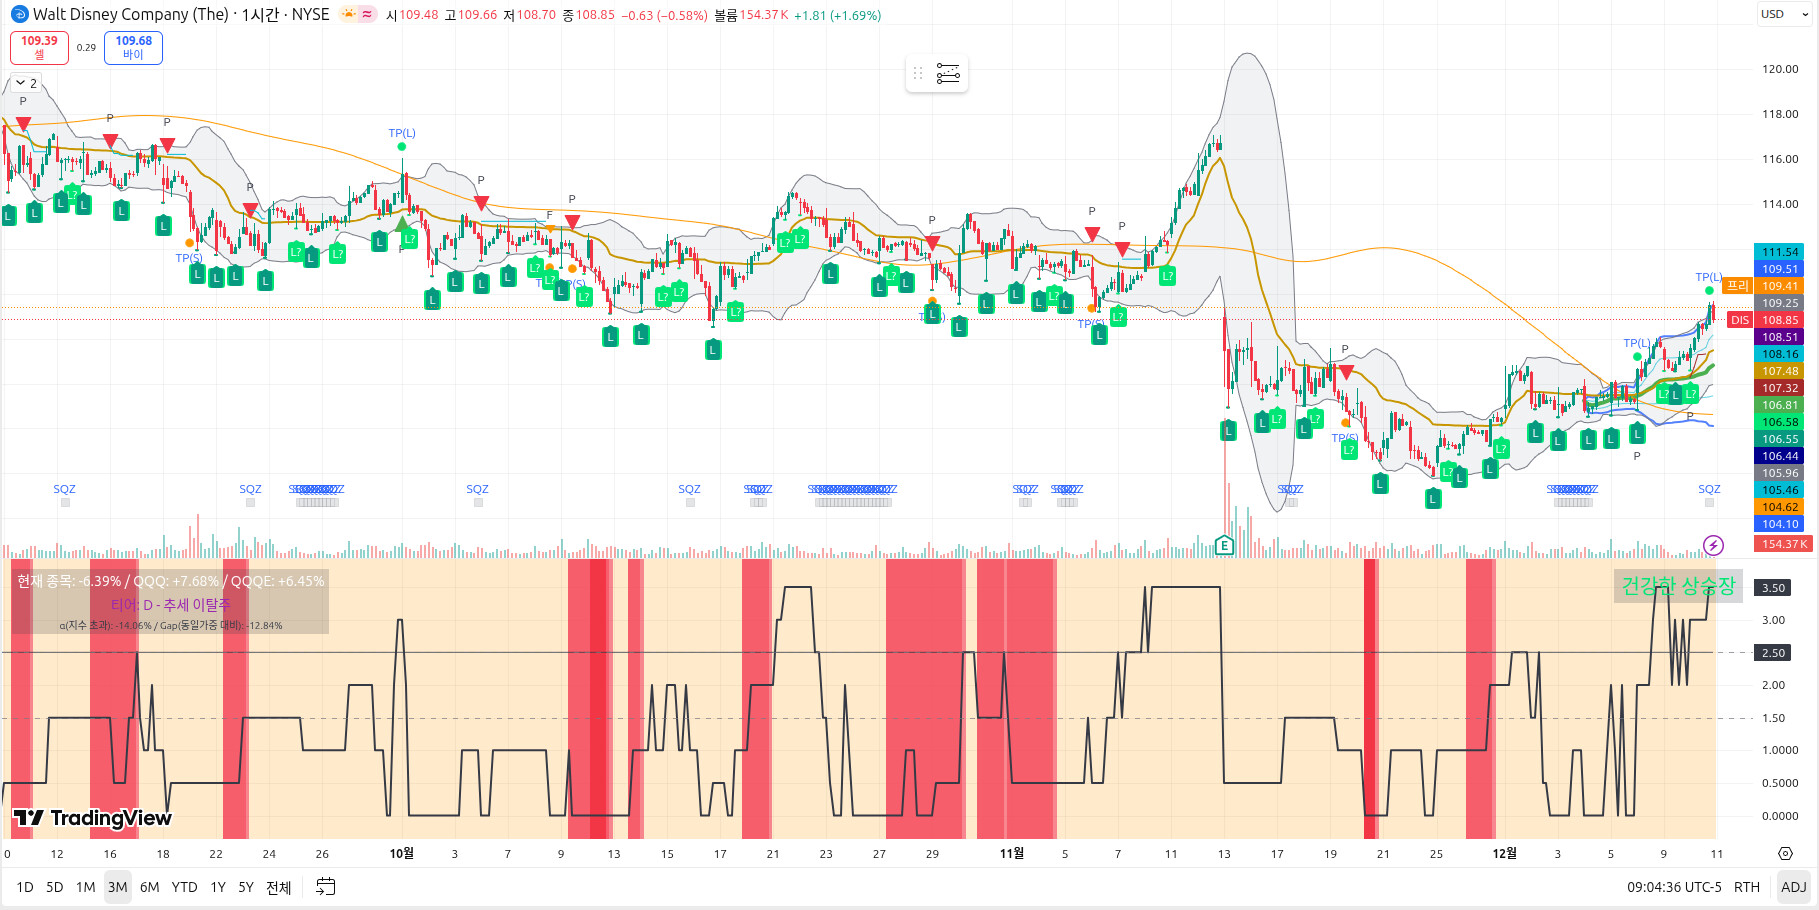Click the 0.29 spread value
The height and width of the screenshot is (910, 1819).
click(86, 47)
